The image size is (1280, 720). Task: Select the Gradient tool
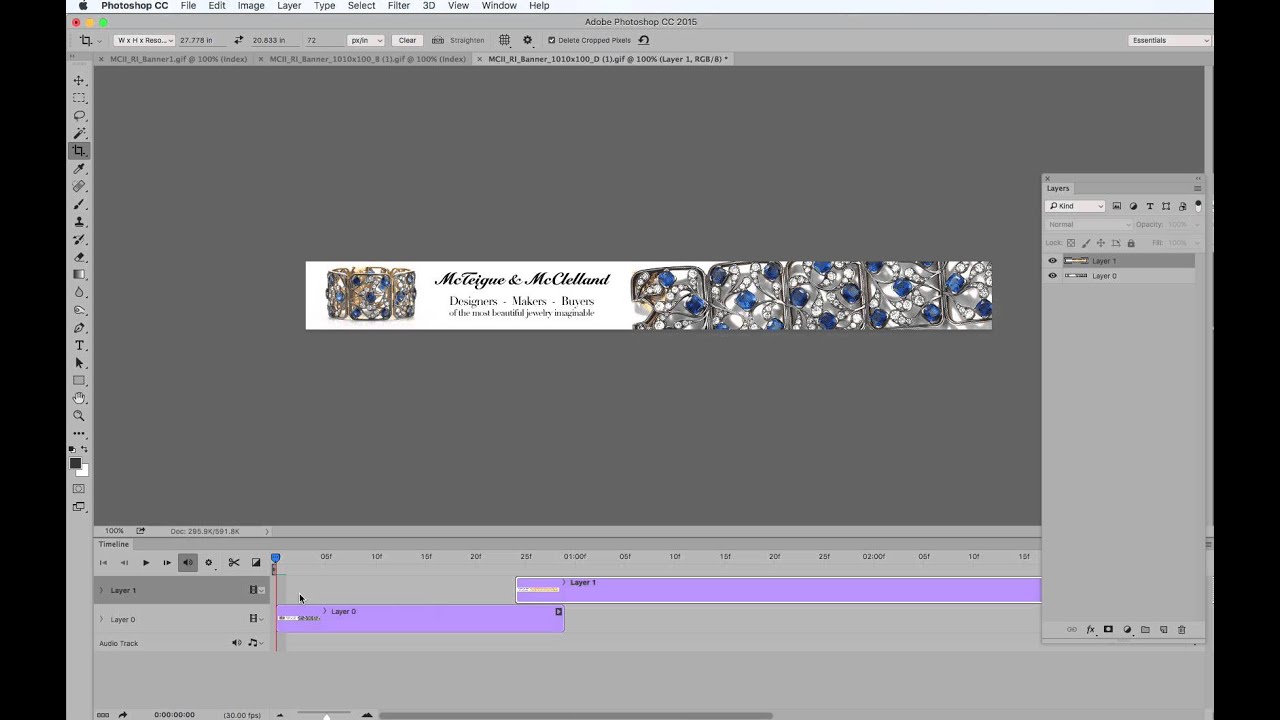tap(79, 275)
